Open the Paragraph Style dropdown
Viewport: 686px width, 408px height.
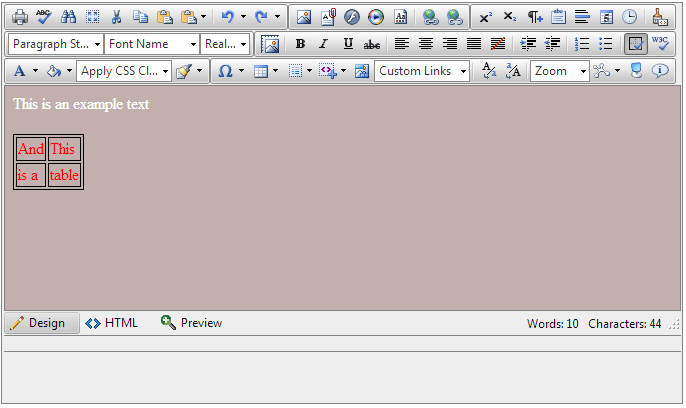(56, 44)
